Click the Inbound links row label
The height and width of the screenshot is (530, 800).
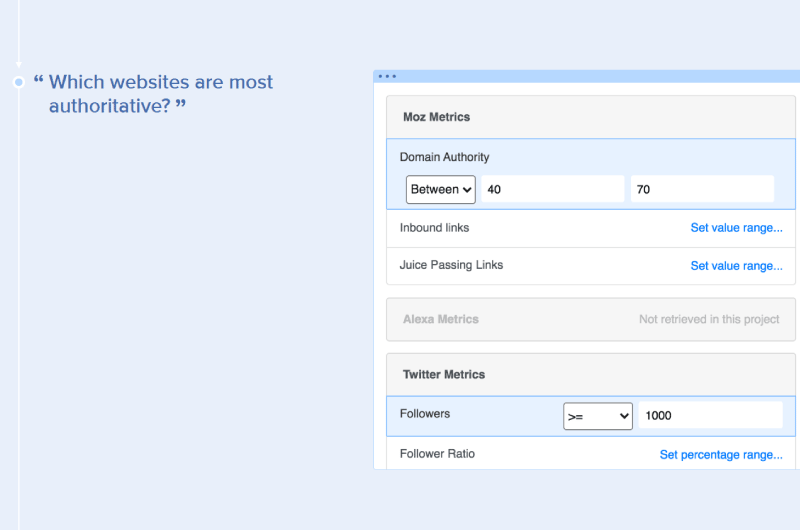point(434,228)
